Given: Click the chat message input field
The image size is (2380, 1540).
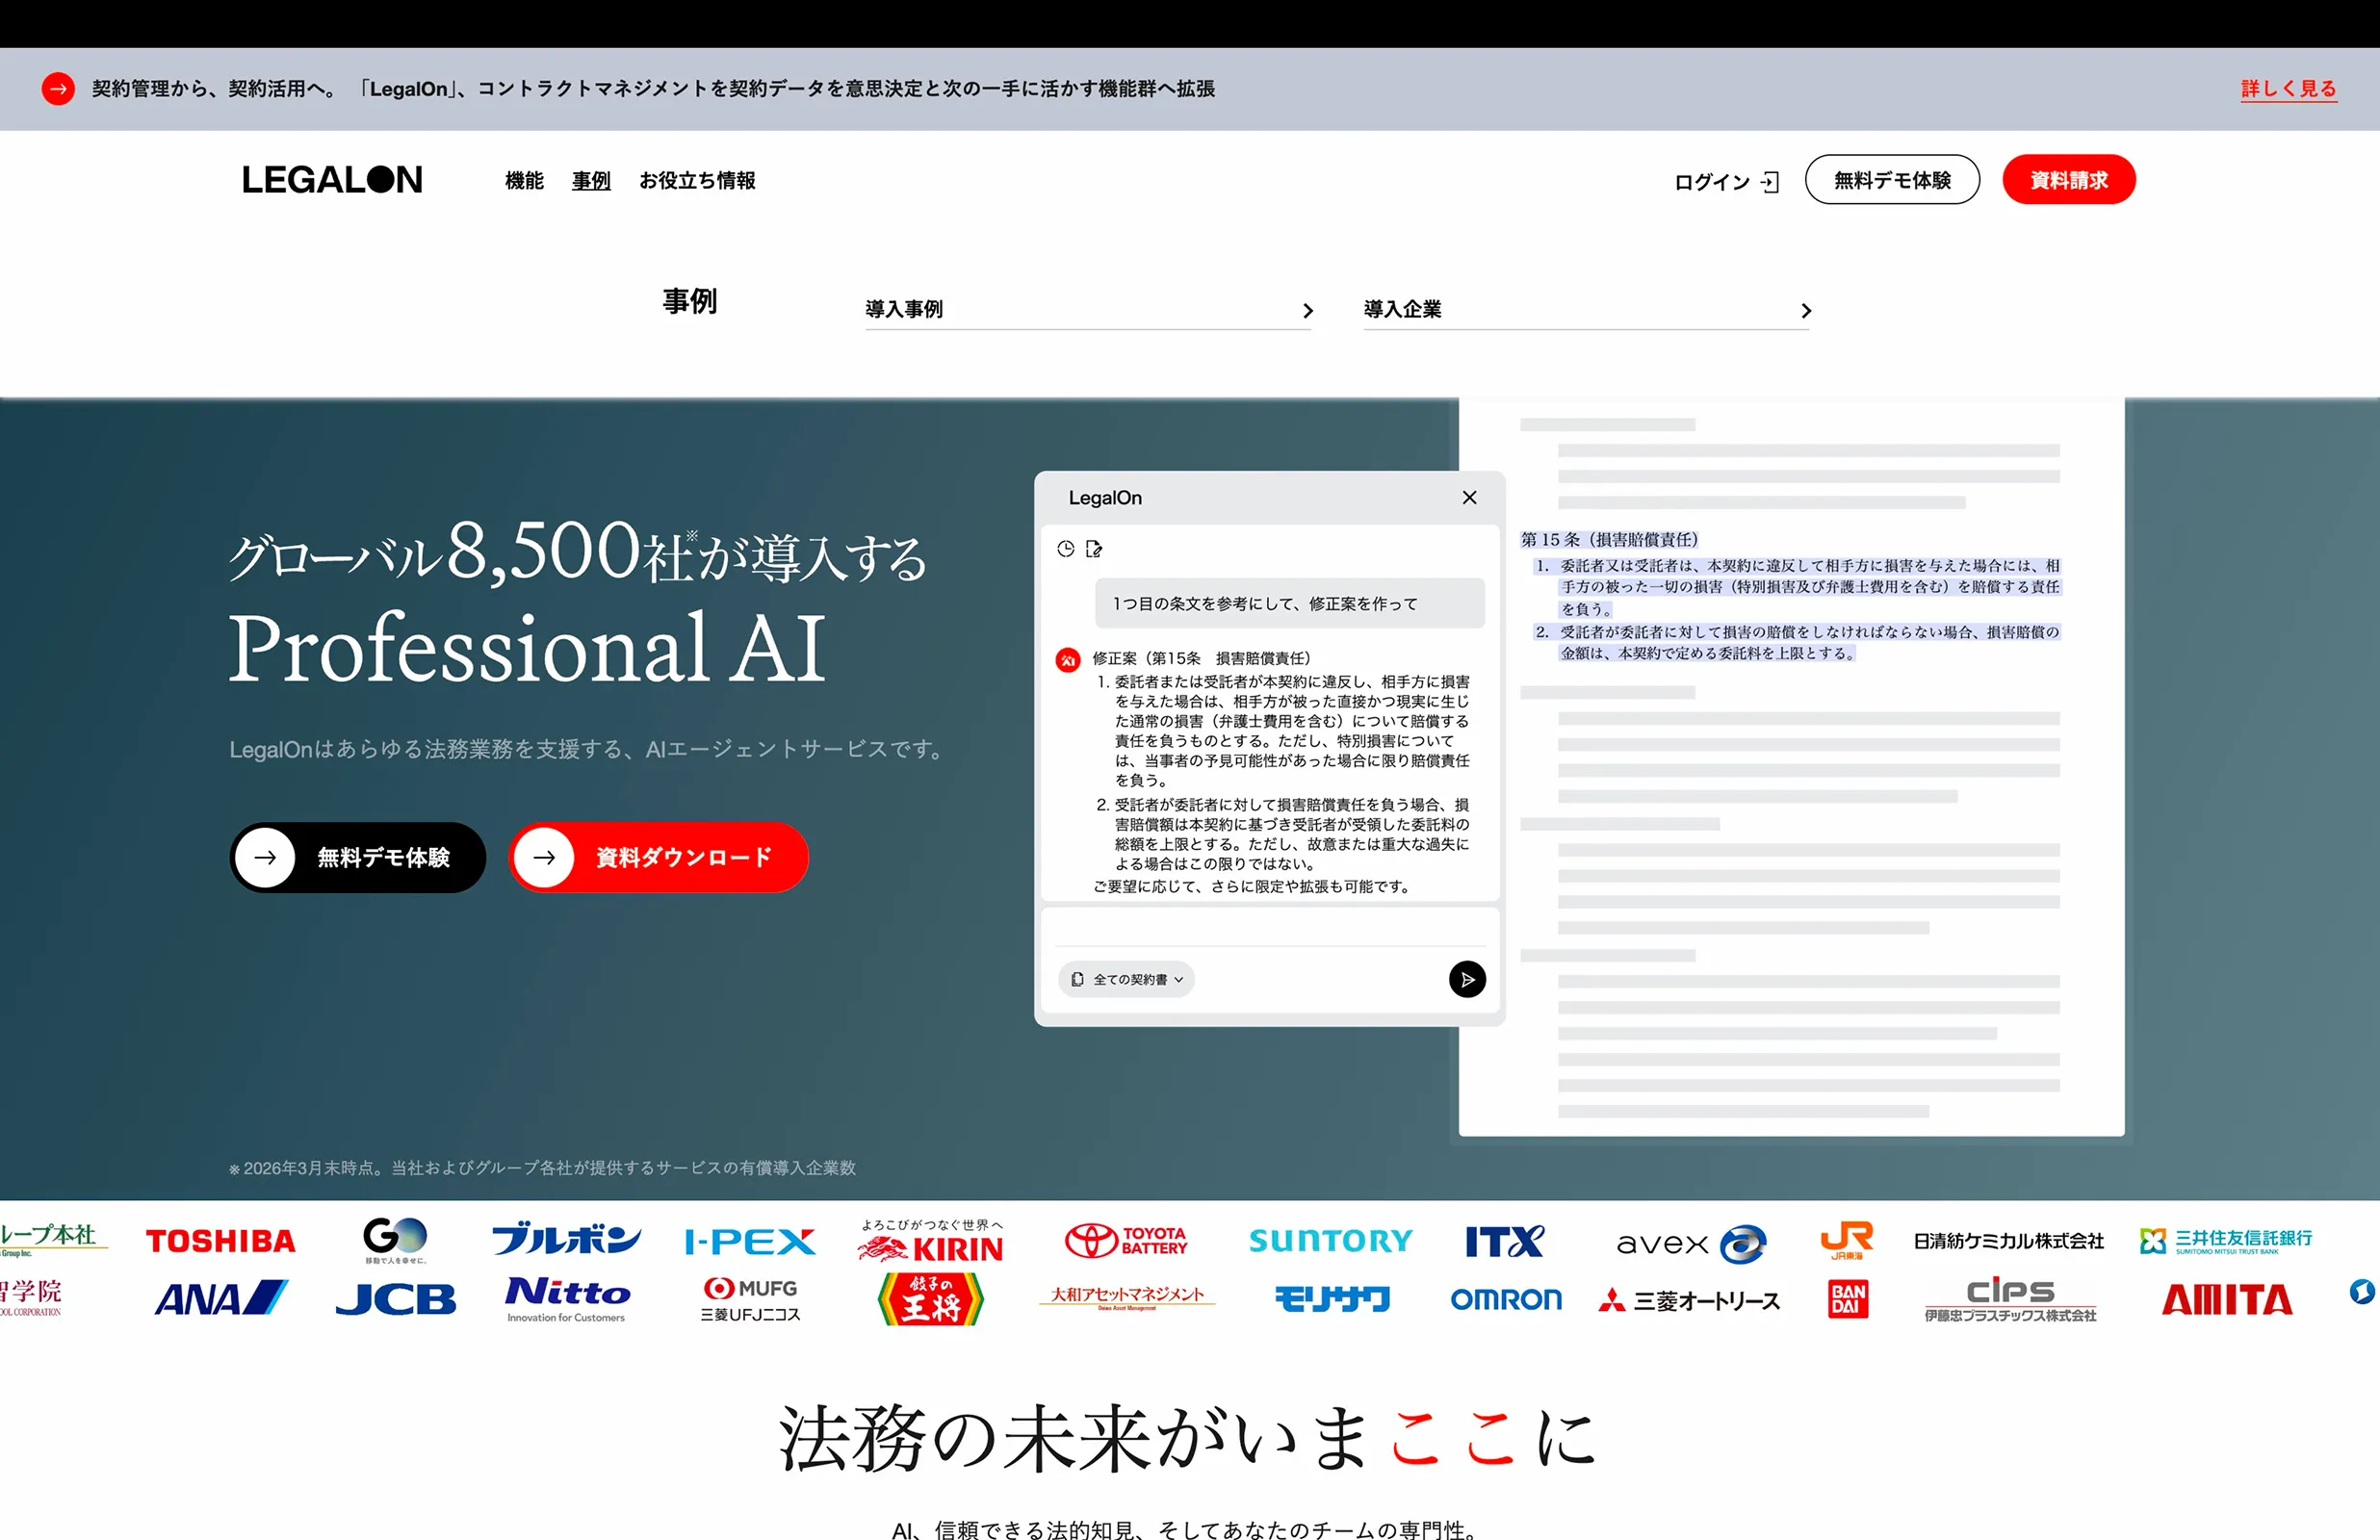Looking at the screenshot, I should coord(1270,927).
